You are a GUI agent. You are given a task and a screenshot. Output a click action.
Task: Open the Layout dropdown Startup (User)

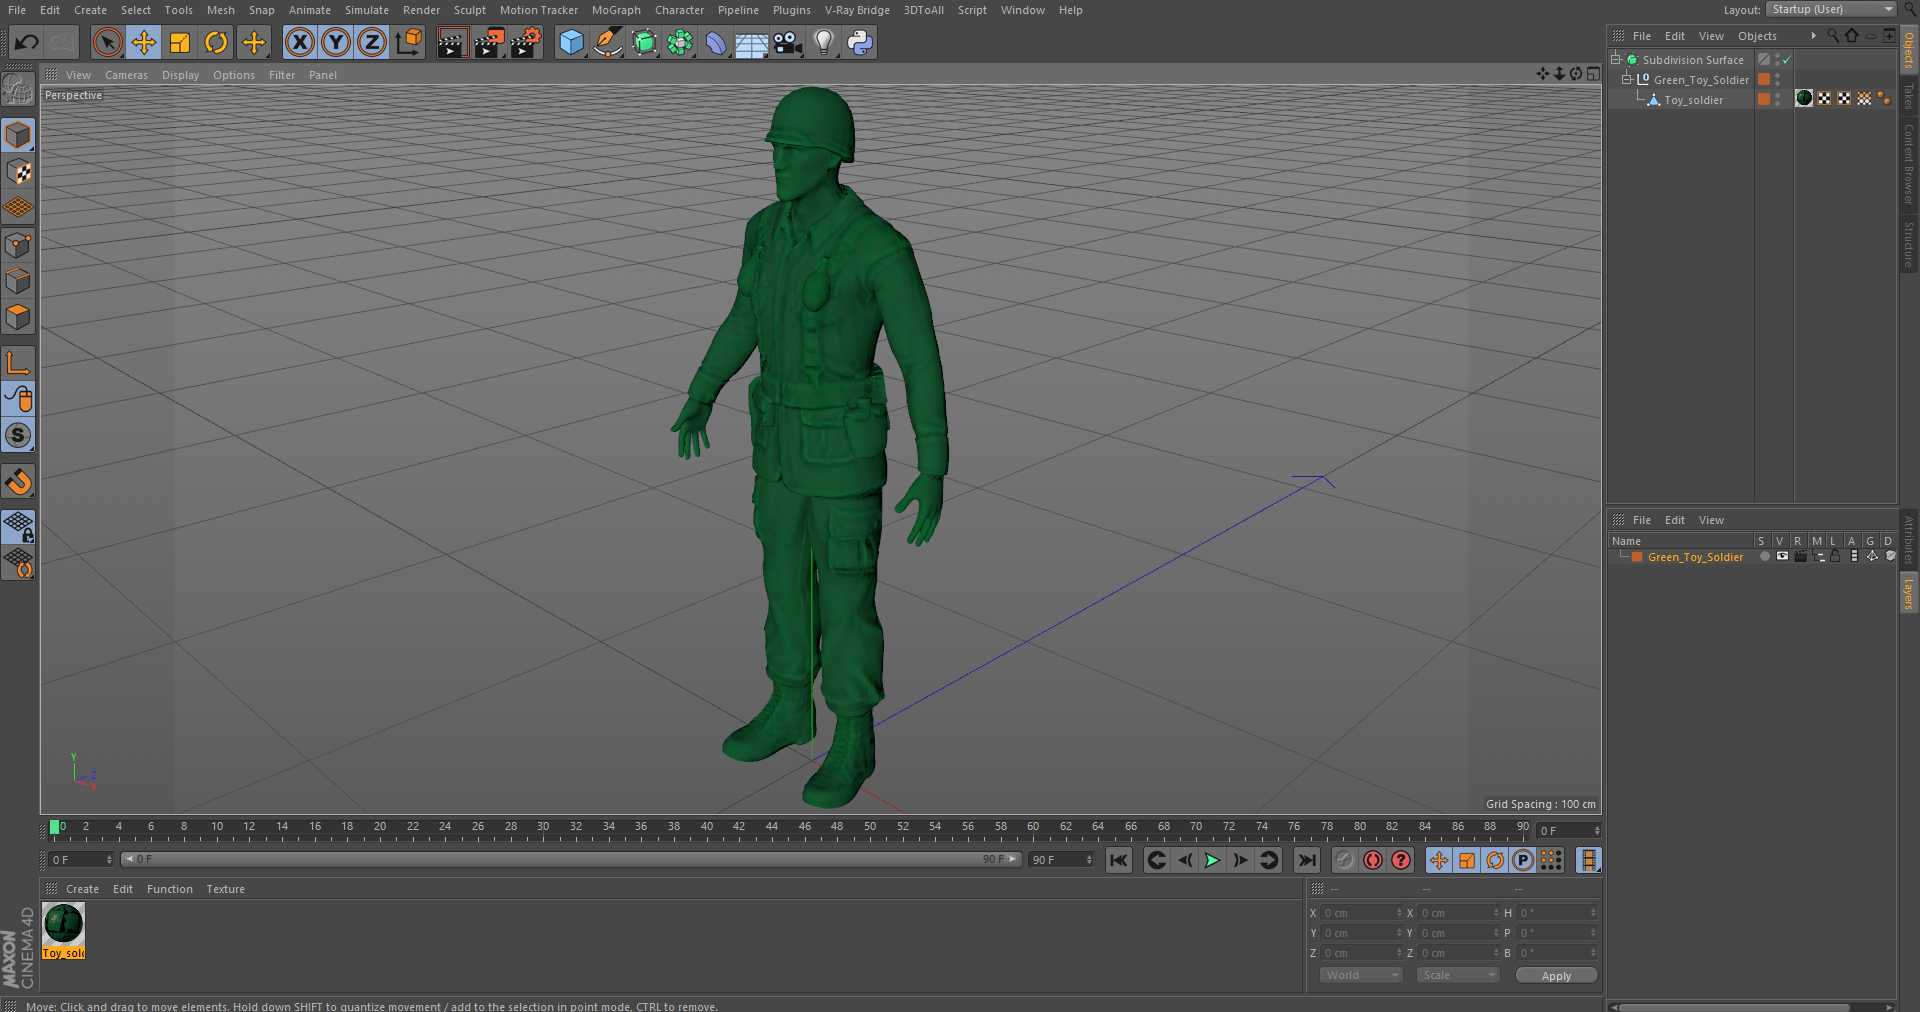[x=1831, y=9]
